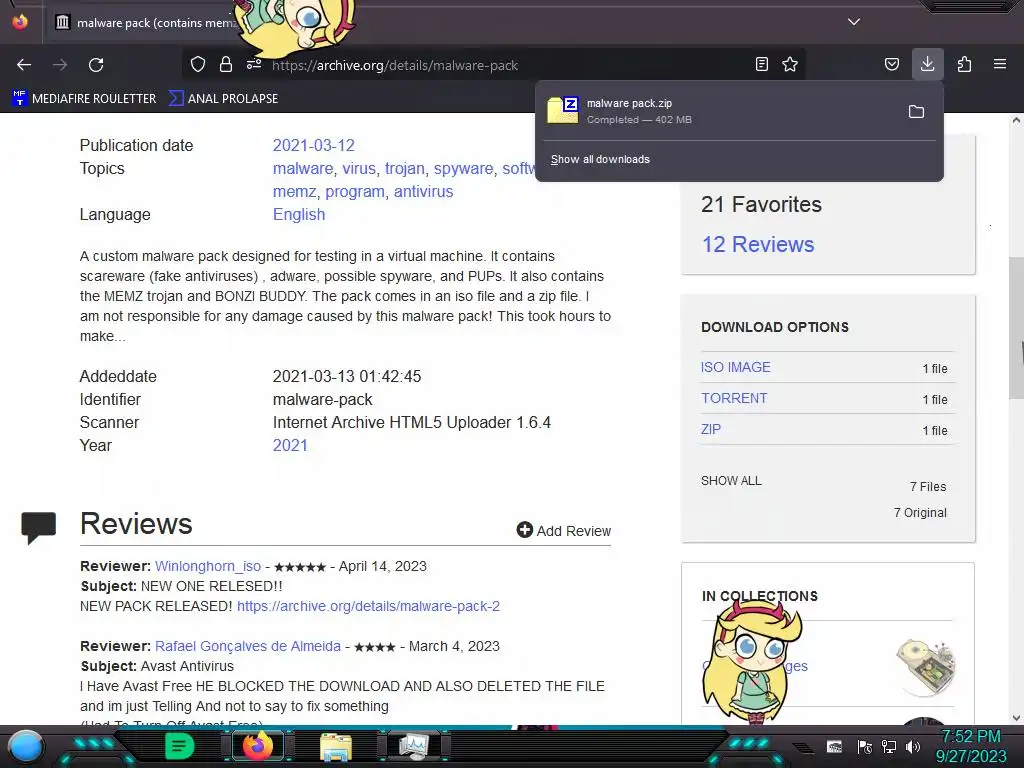Download the ISO IMAGE option

click(x=735, y=367)
